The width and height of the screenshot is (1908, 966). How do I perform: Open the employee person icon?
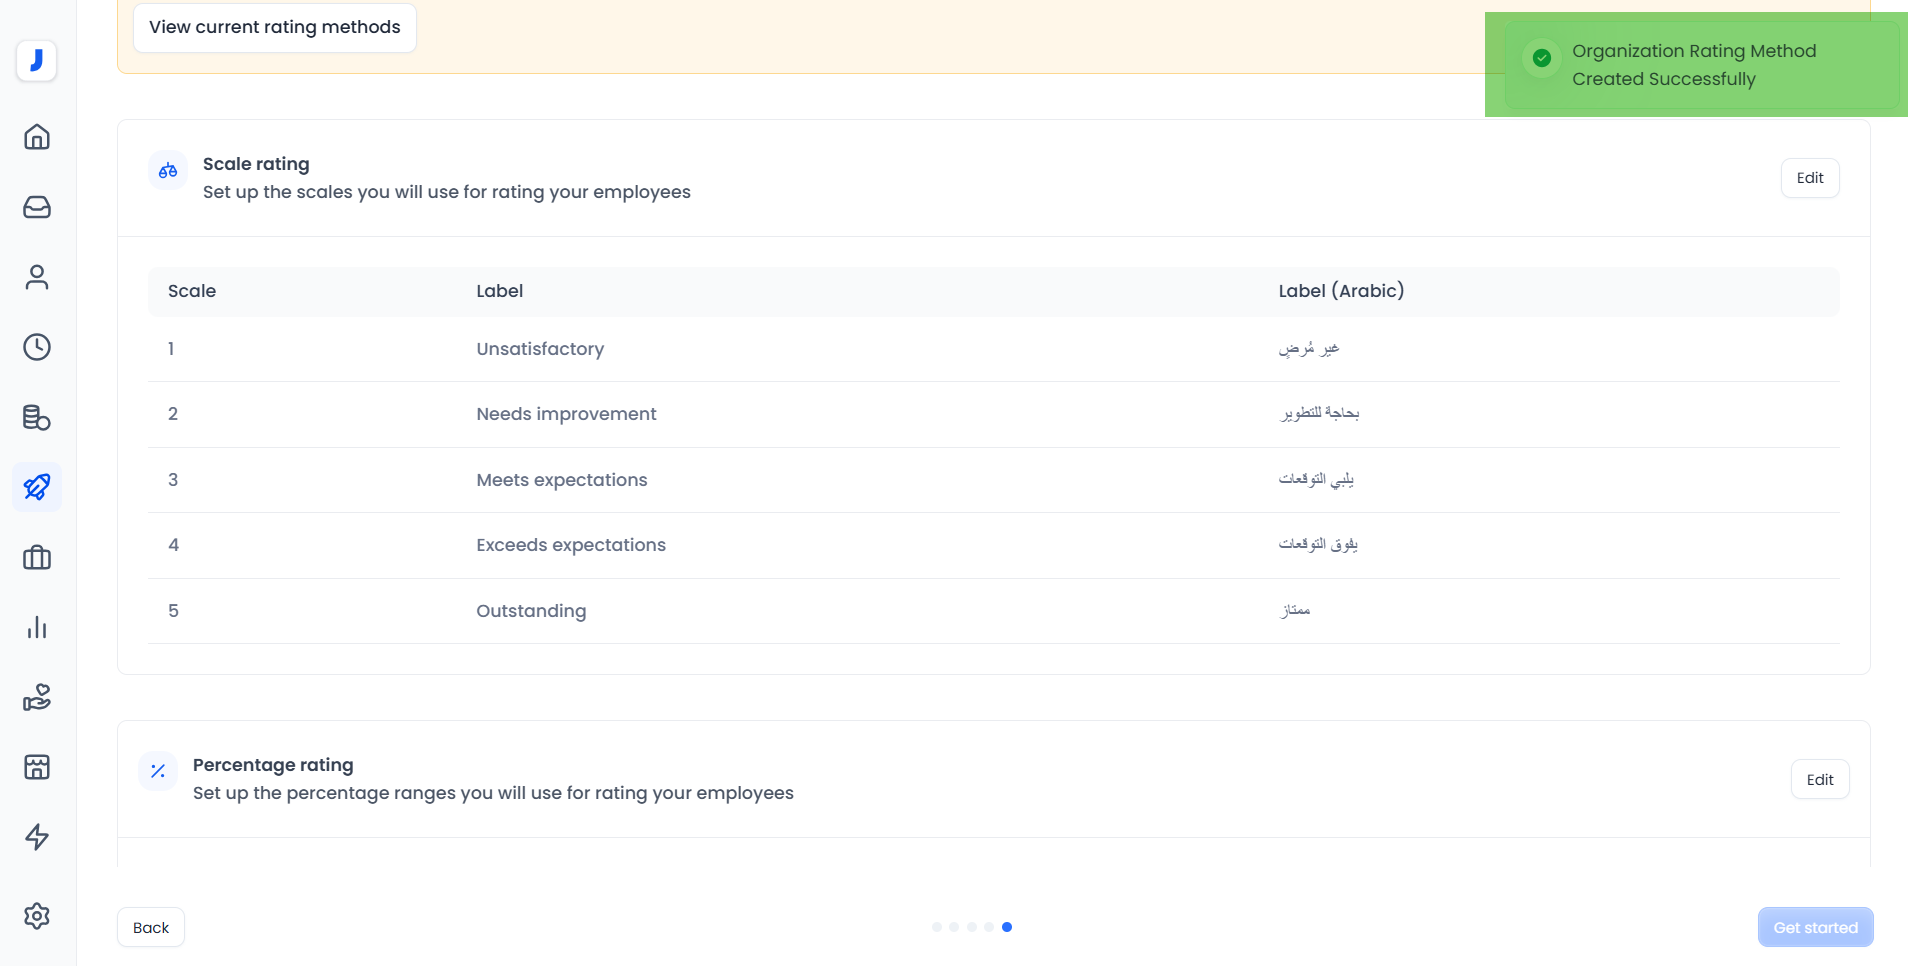tap(37, 277)
